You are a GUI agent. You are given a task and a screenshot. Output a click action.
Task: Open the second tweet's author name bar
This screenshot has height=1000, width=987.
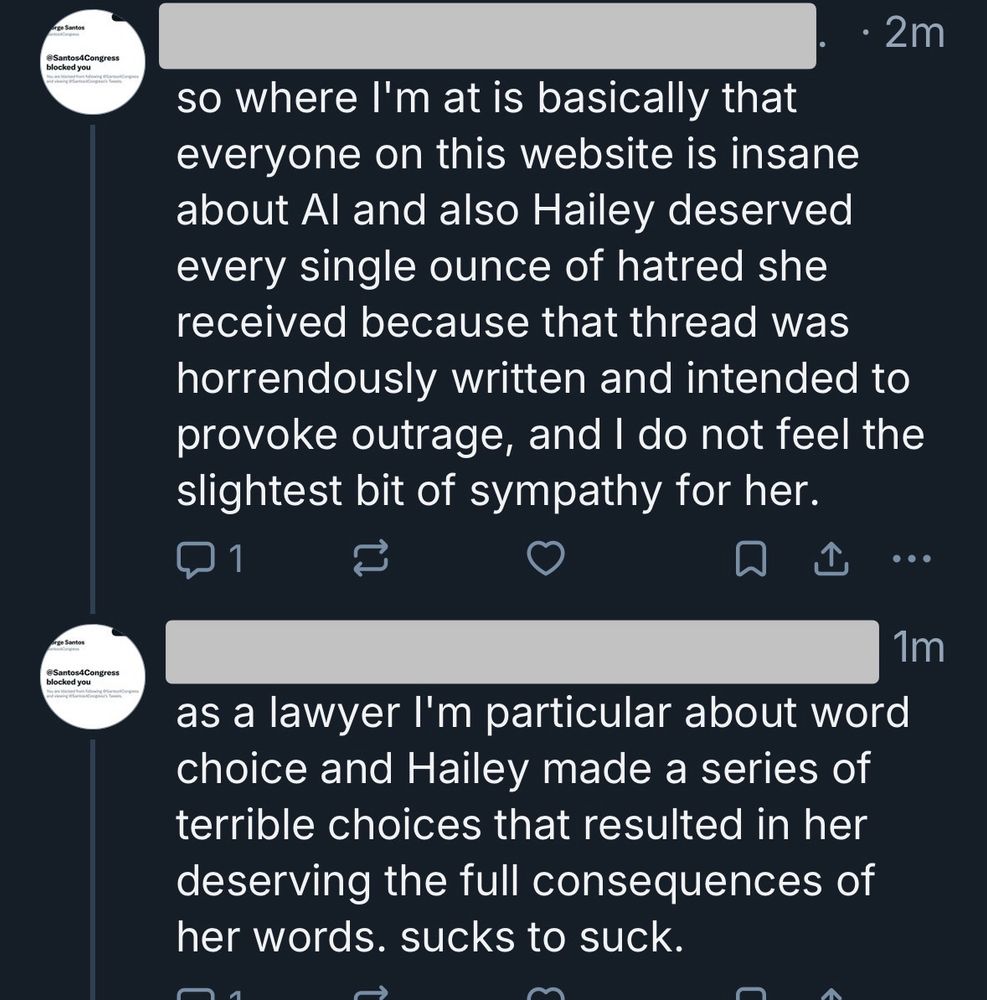[x=522, y=652]
